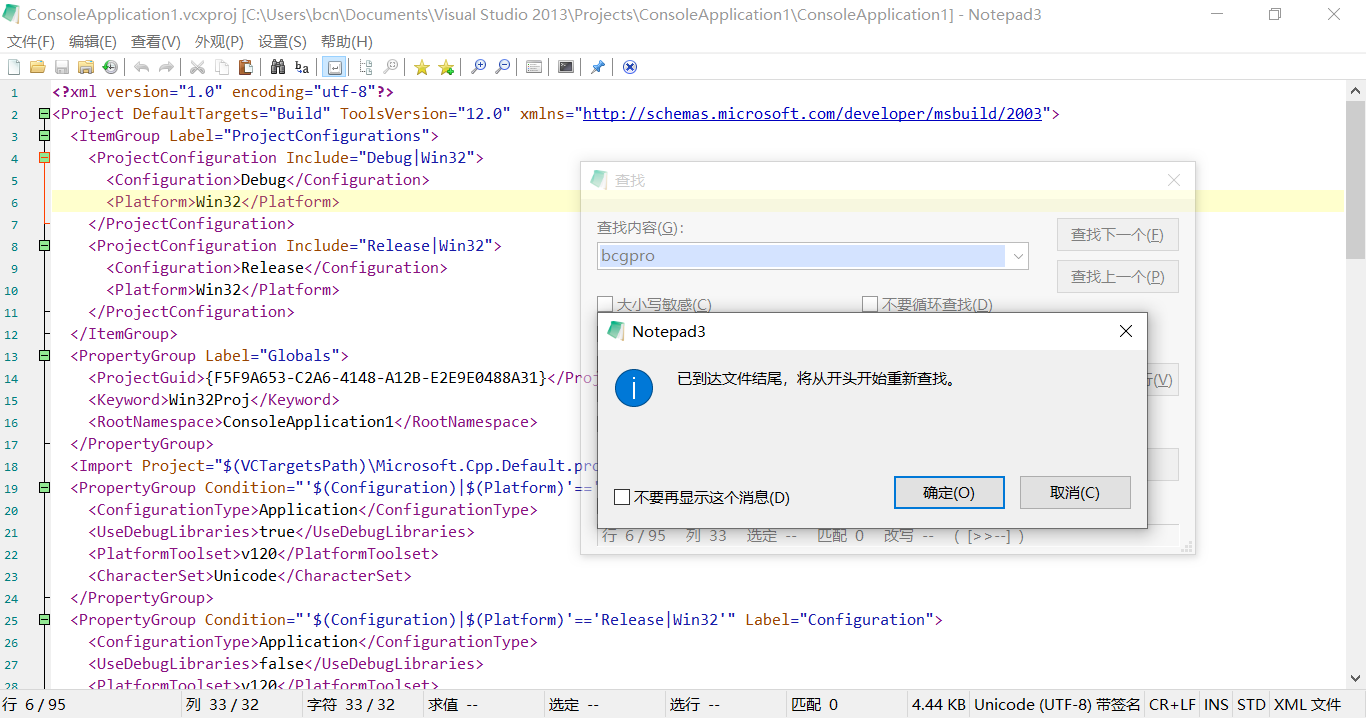
Task: Open the search history dropdown for bcgpro
Action: click(1019, 257)
